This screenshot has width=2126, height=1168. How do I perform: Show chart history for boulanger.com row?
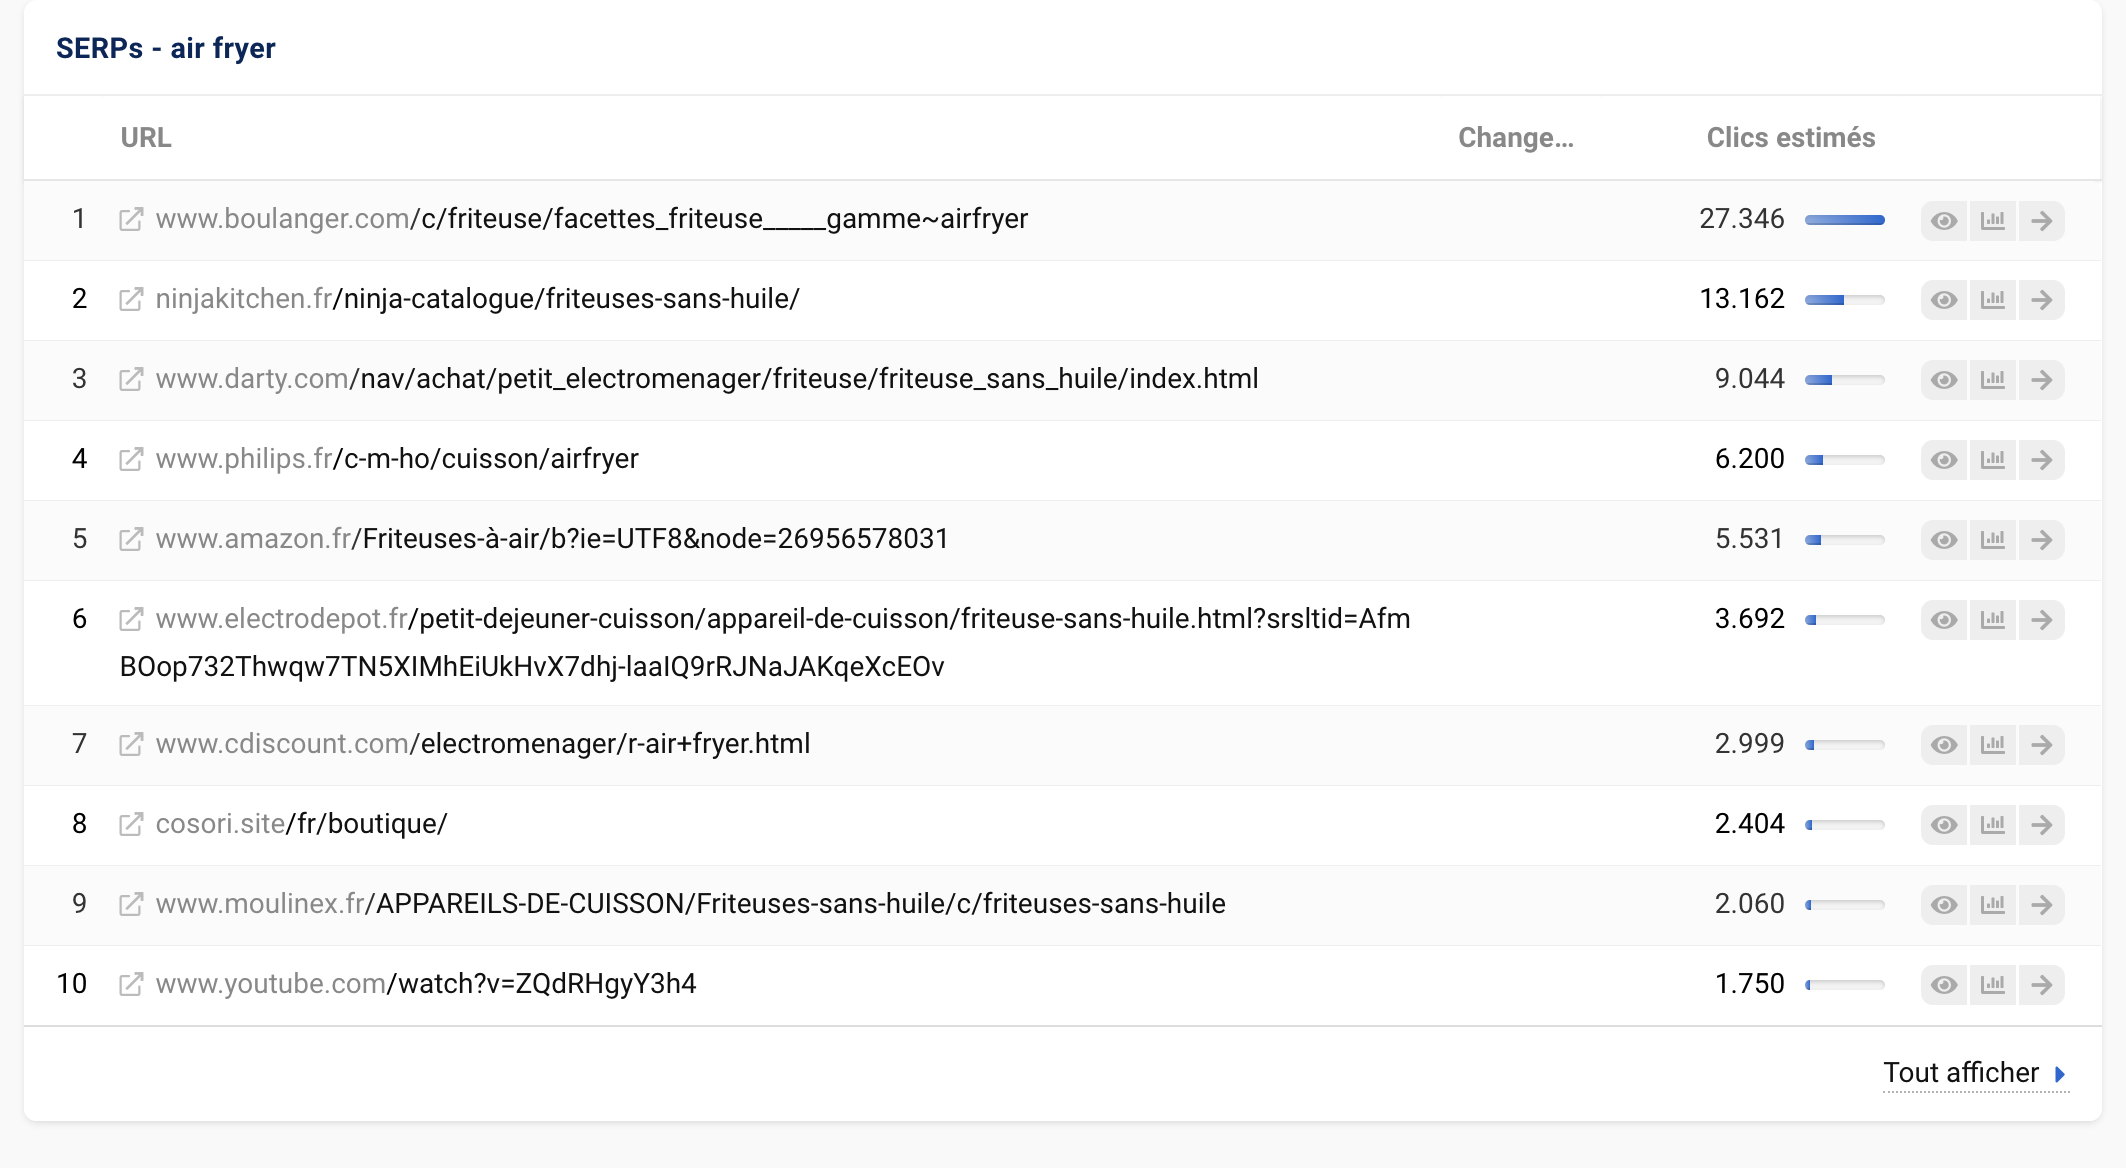[1993, 220]
